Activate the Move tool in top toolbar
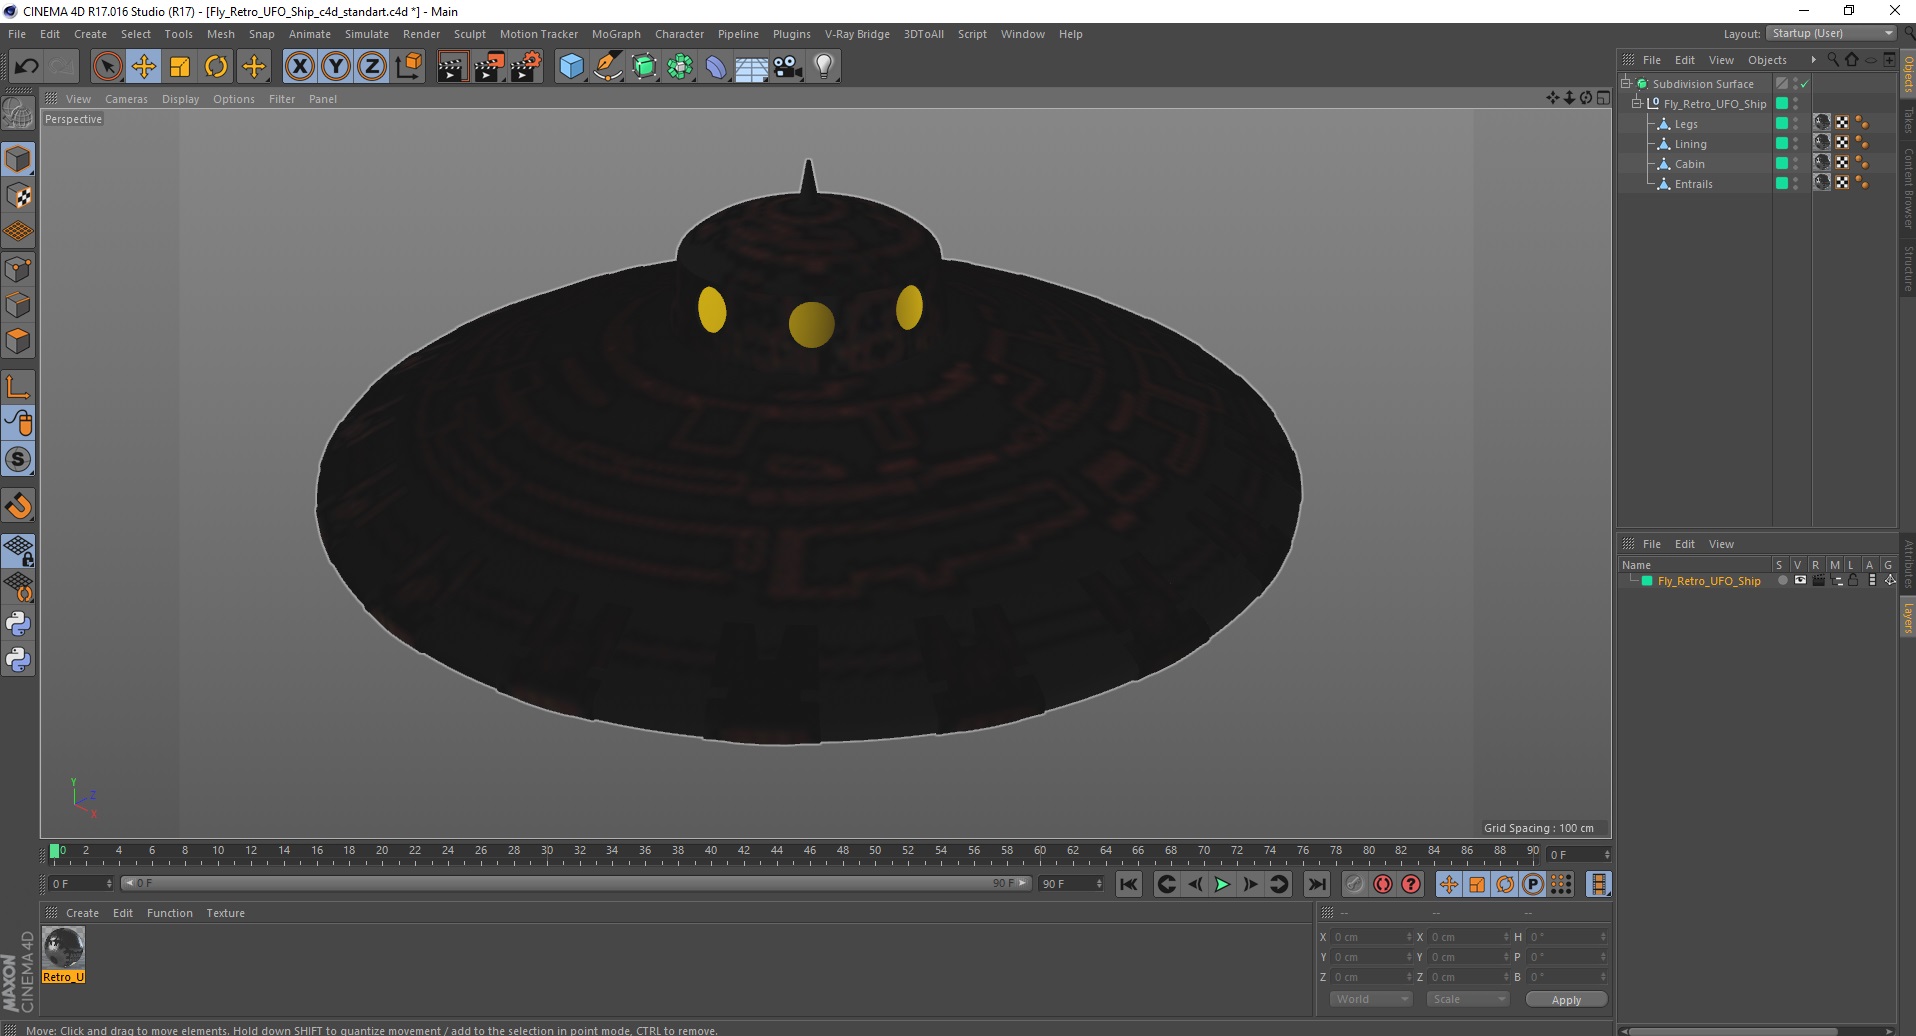Screen dimensions: 1916x1036 coord(143,67)
